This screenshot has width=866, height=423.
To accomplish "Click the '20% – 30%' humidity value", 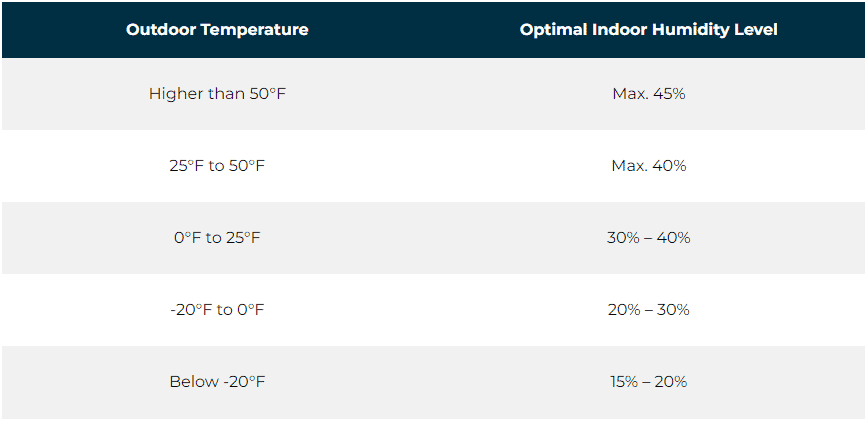I will (649, 310).
